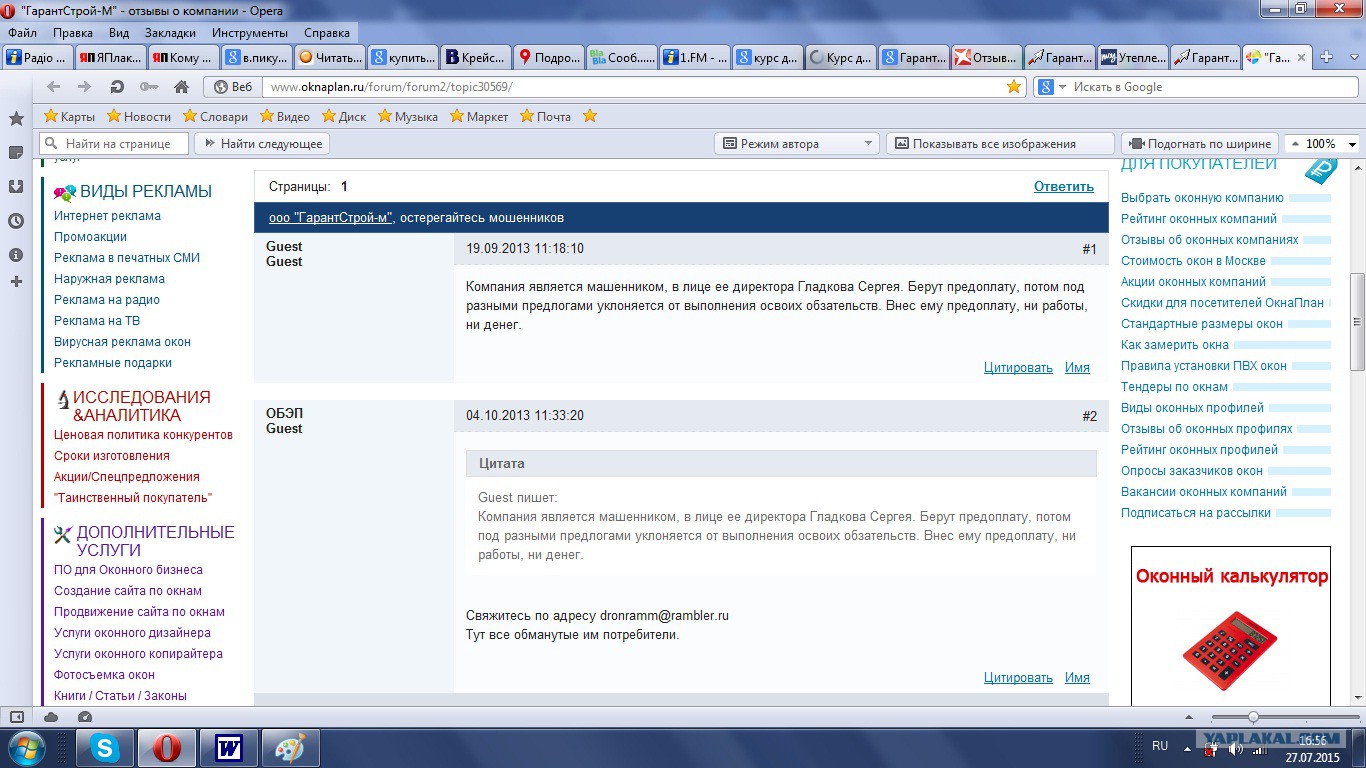Open the Закладки menu
Screen dimensions: 1366x768
tap(170, 33)
